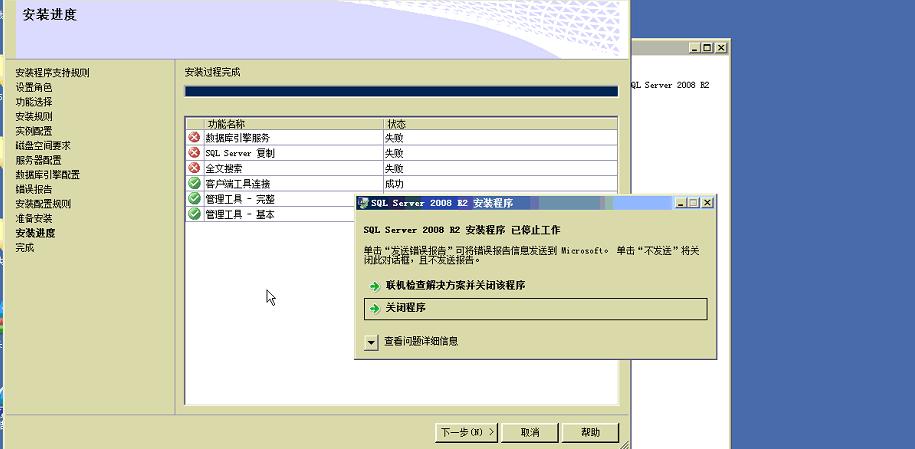This screenshot has height=449, width=915.
Task: Click the failed icon beside SQL Server 复制
Action: click(194, 152)
